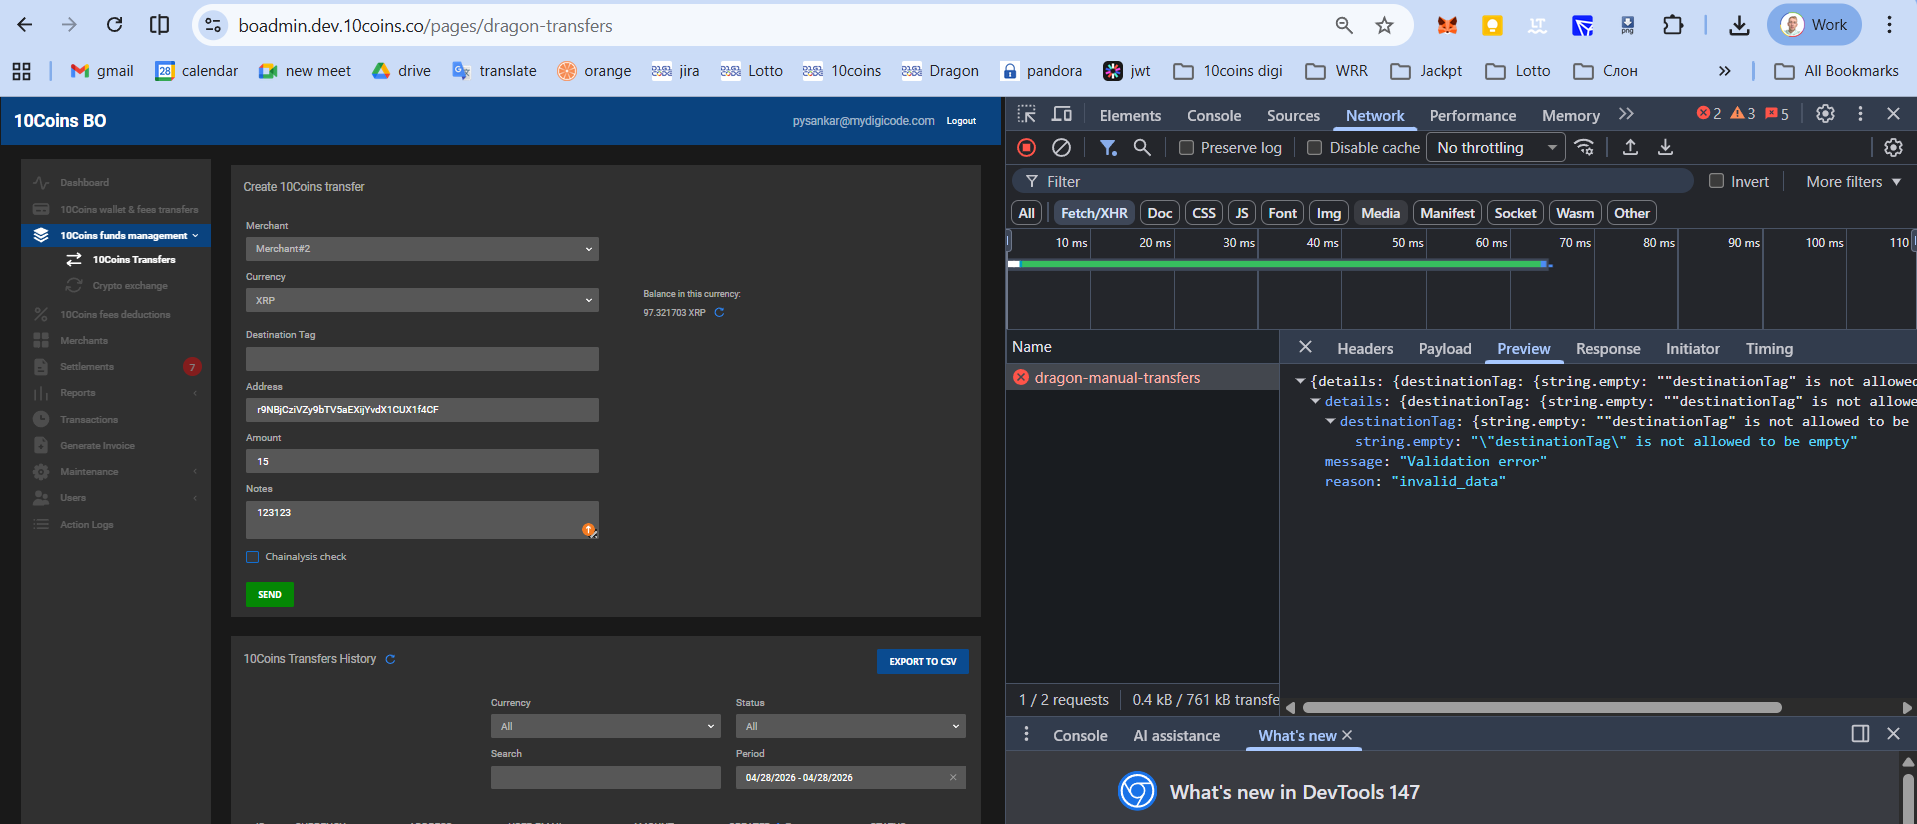
Task: Select the DevTools inspect element picker
Action: [x=1027, y=114]
